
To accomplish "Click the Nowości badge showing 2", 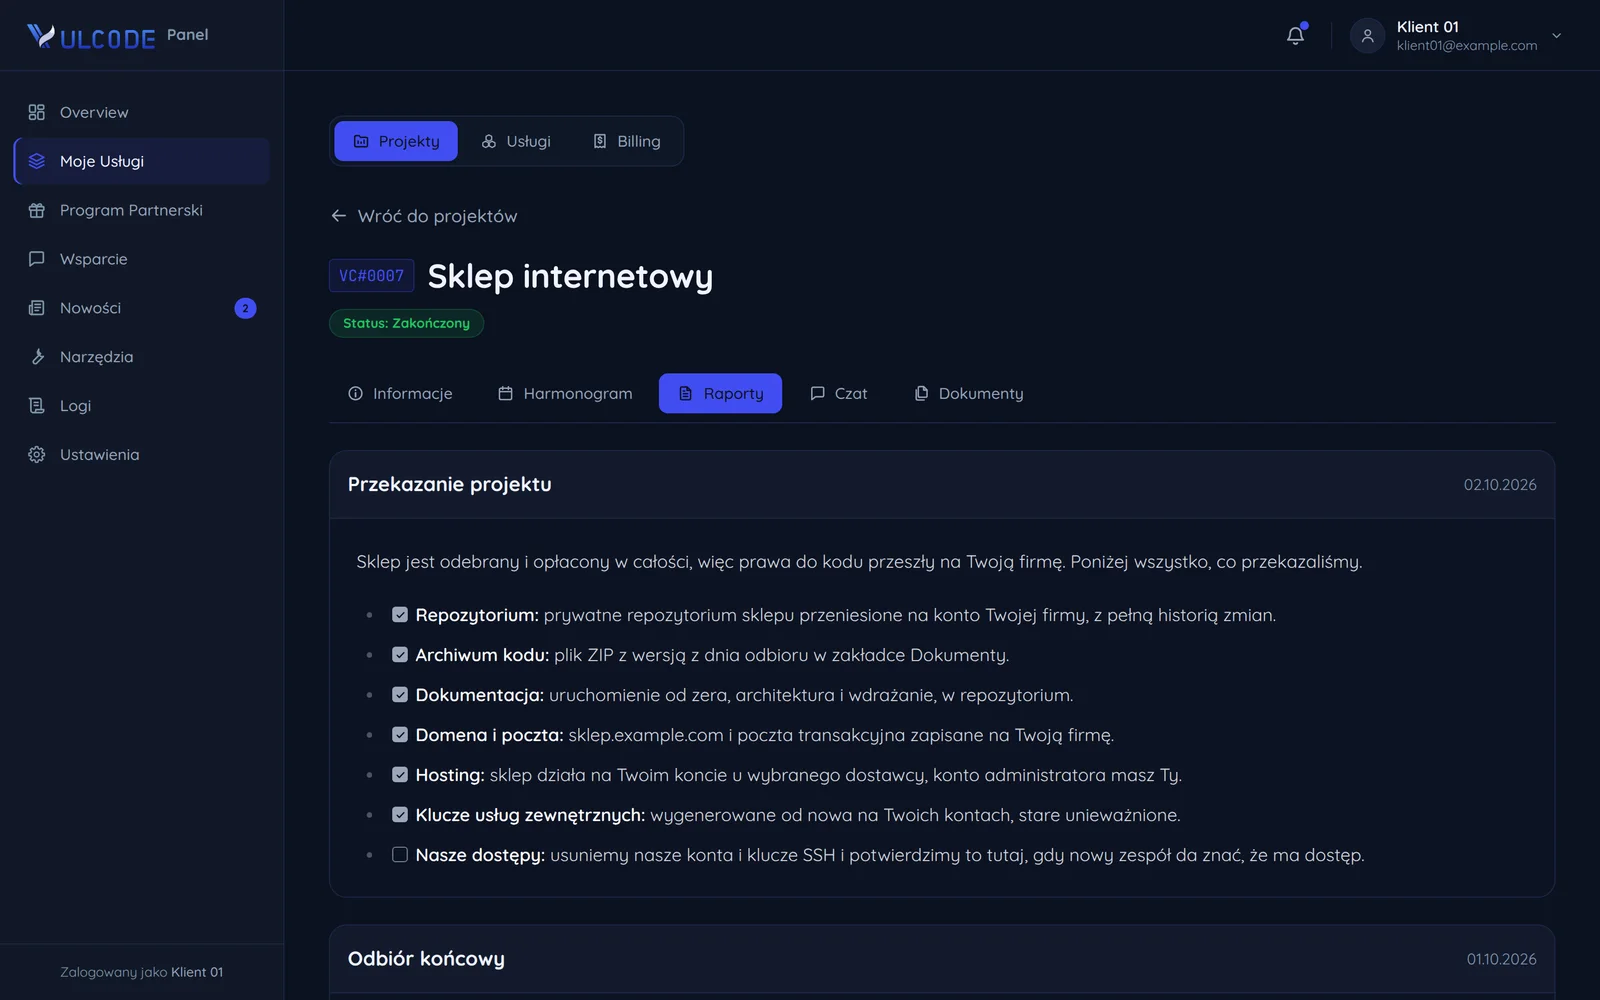I will coord(245,308).
